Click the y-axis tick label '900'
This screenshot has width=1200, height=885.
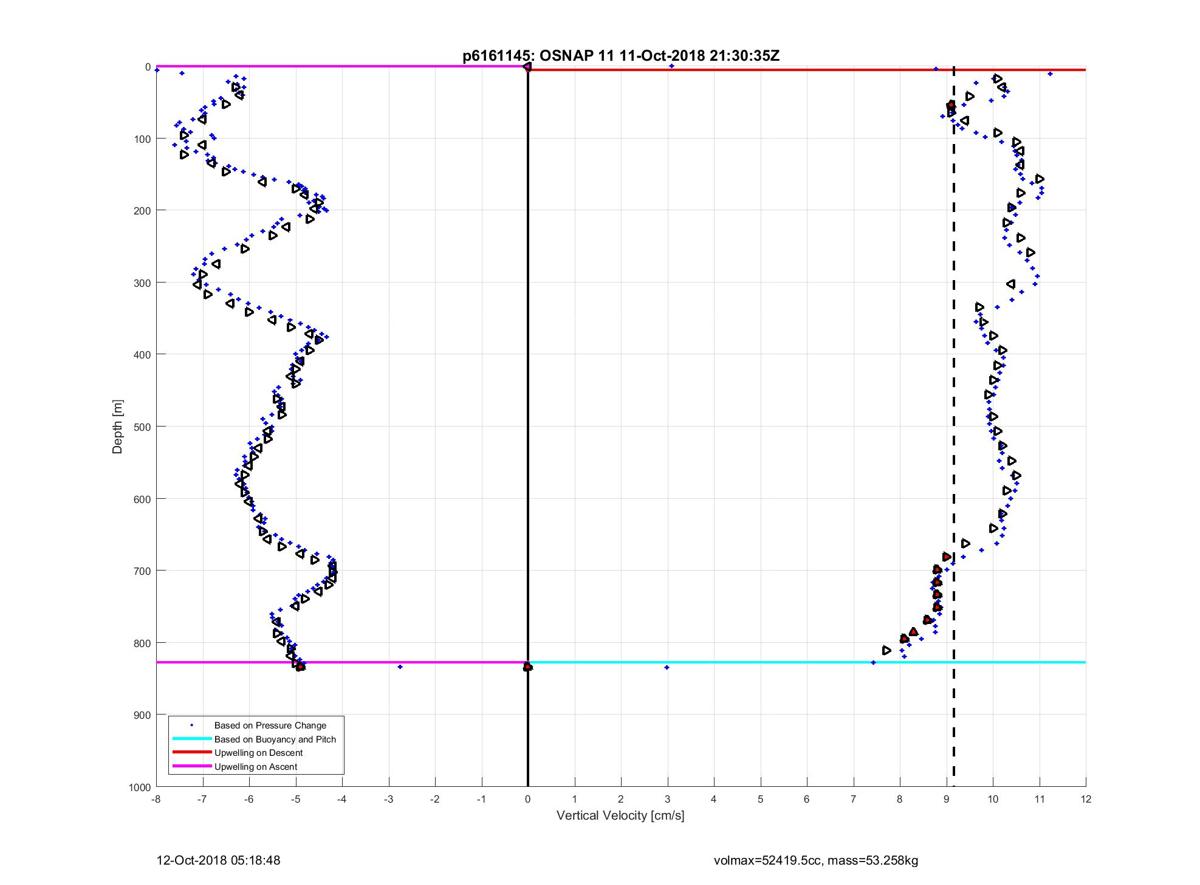coord(142,715)
